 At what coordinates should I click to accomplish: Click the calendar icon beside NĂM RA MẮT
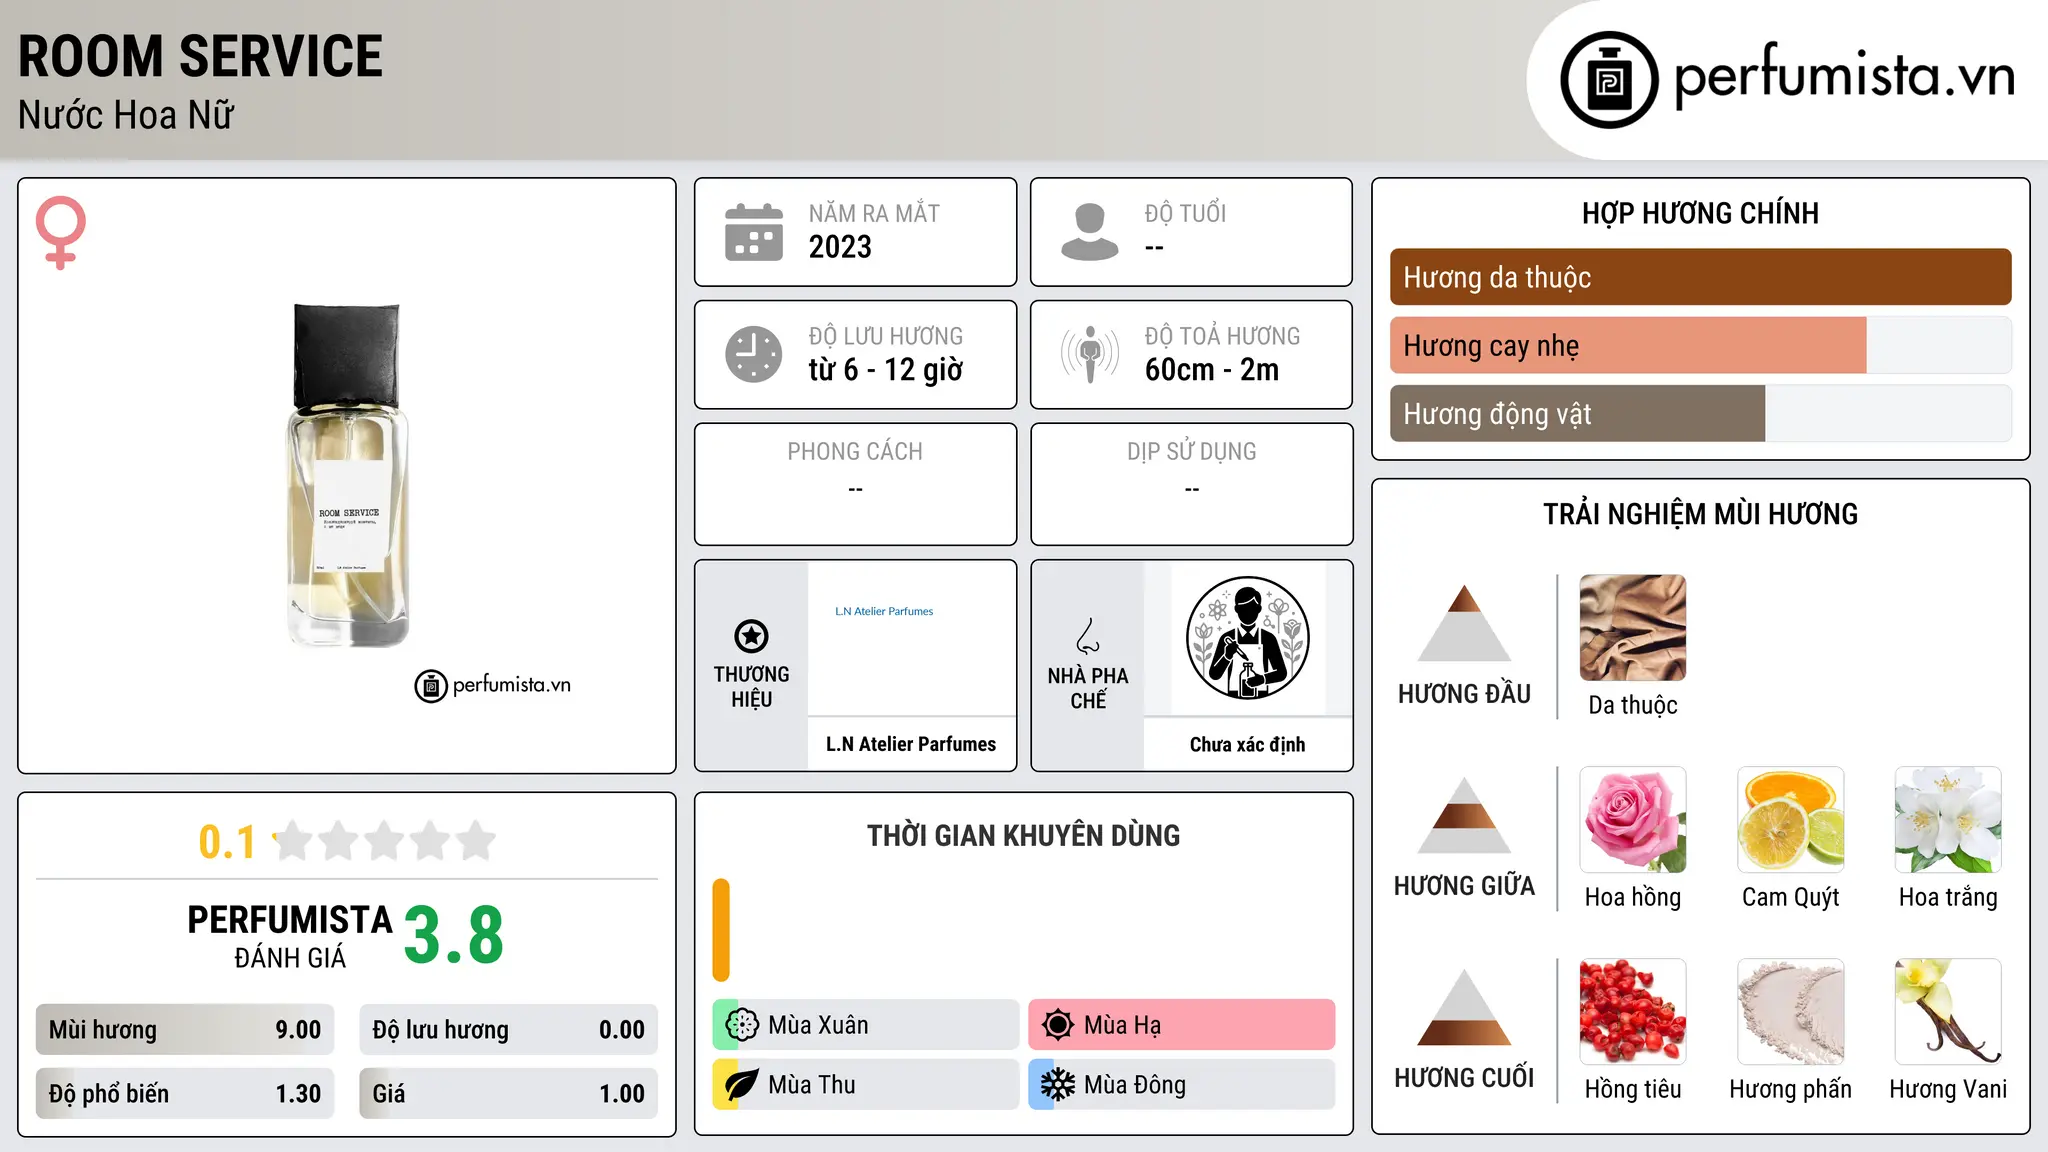tap(754, 232)
